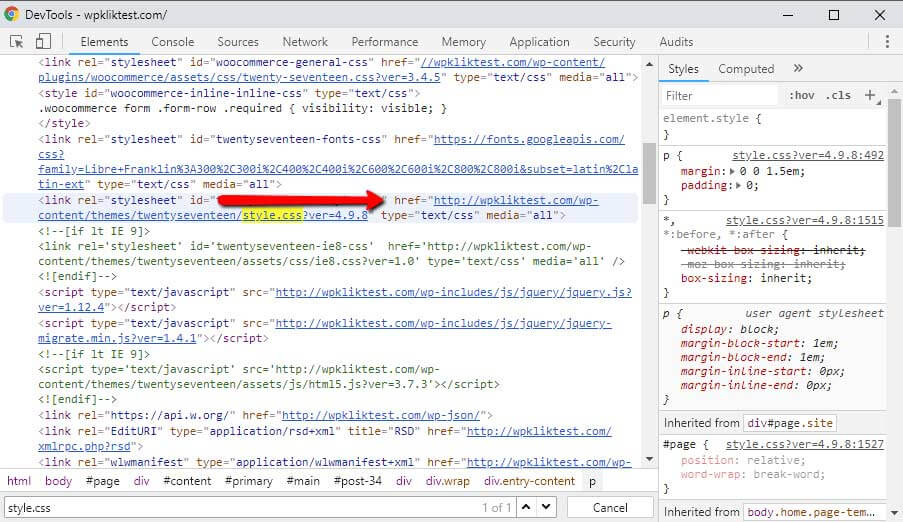The height and width of the screenshot is (522, 903).
Task: Select the highlighted style.css search match
Action: pyautogui.click(x=272, y=215)
